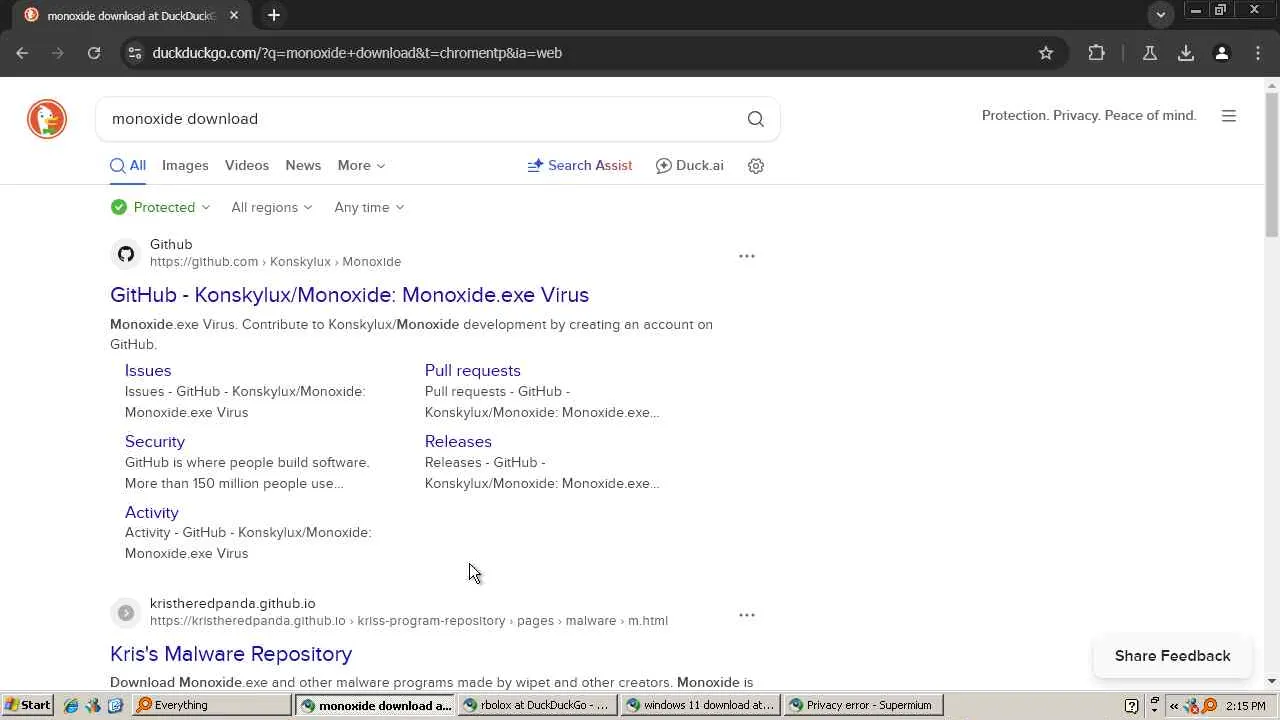Launch the second quick launch icon
Screen dimensions: 1280x720
click(93, 705)
